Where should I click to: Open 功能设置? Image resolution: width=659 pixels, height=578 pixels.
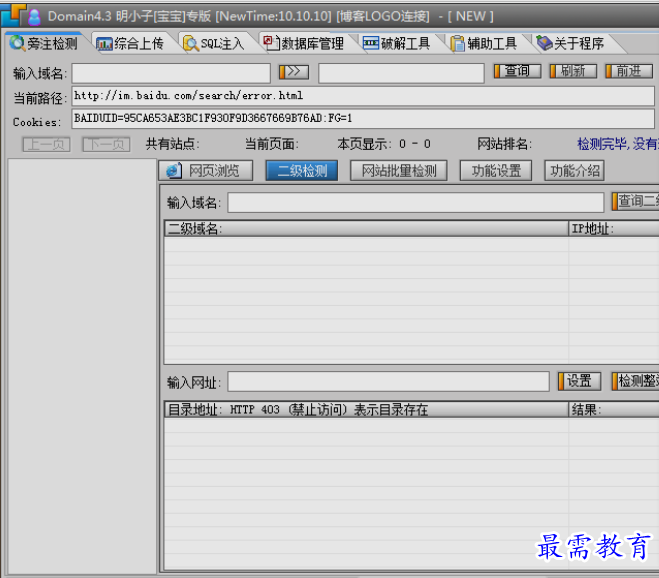pos(496,171)
